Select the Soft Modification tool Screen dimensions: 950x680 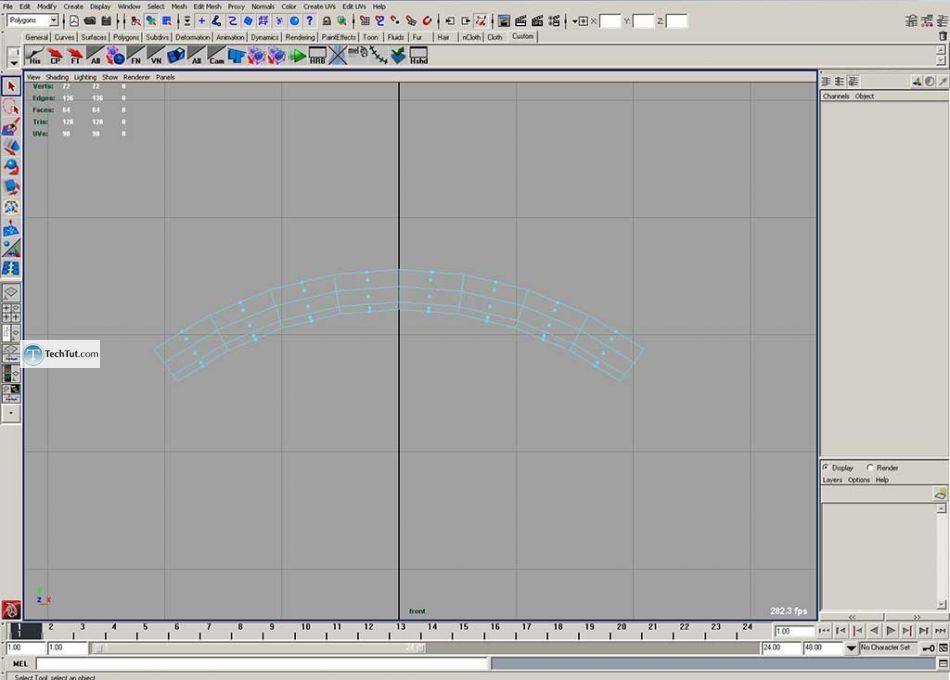coord(11,228)
